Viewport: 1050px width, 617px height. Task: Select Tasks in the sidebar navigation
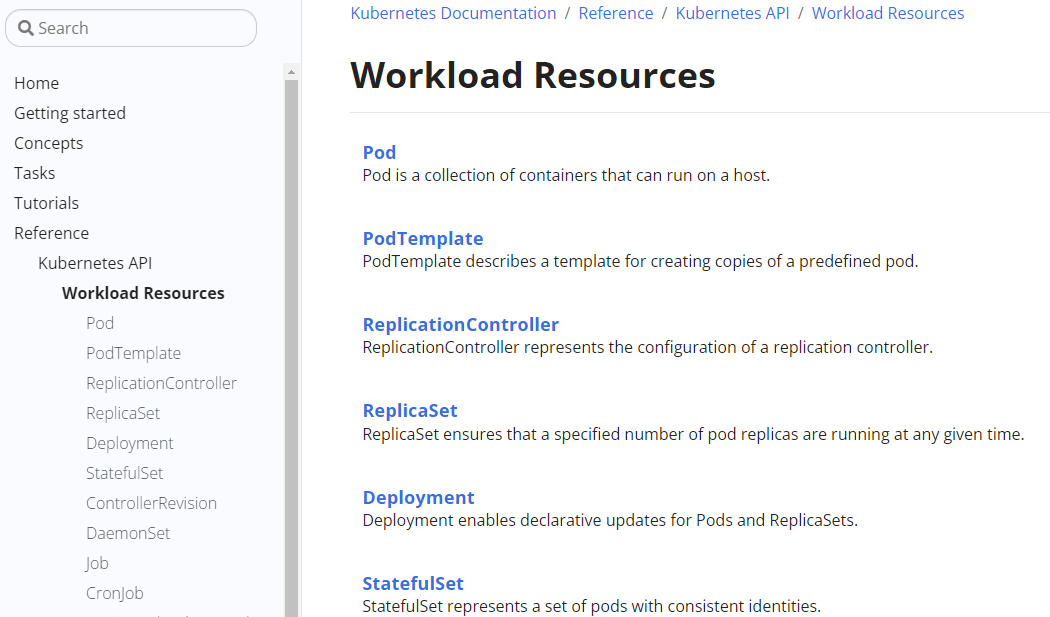34,173
